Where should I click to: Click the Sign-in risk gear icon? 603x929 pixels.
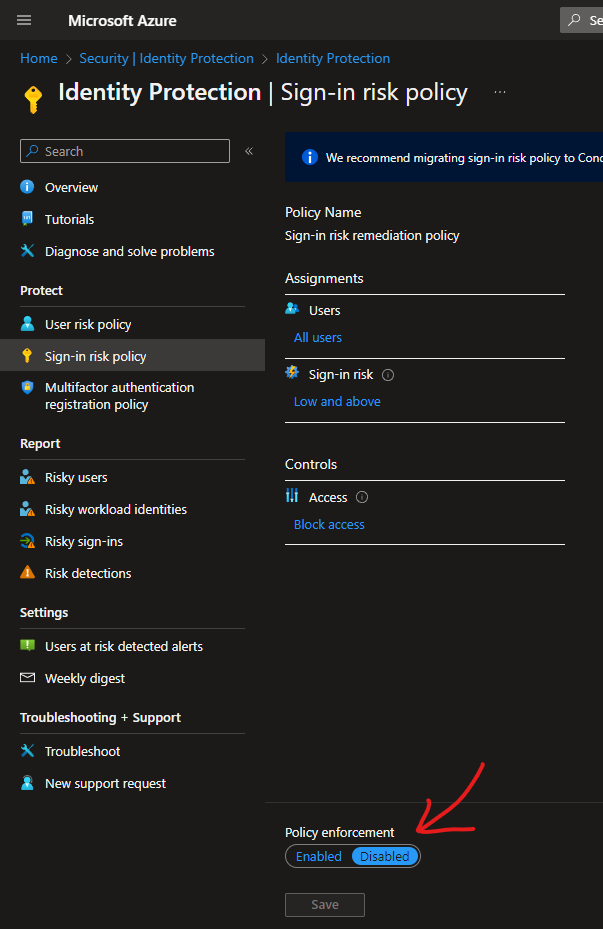(x=292, y=373)
